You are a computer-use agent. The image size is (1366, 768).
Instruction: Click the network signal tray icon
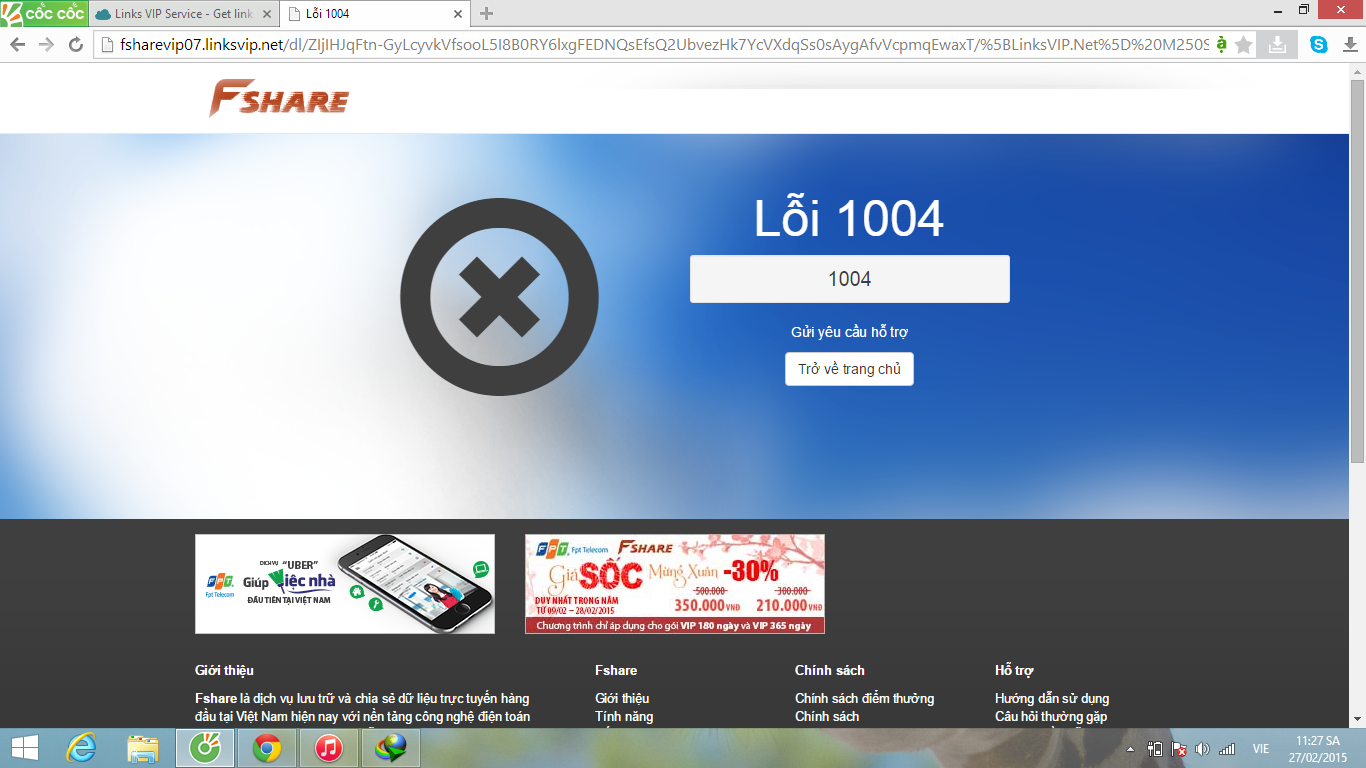[1227, 748]
